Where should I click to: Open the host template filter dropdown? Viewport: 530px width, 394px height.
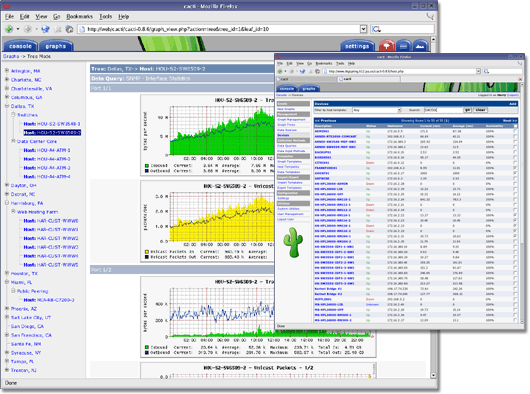tap(377, 110)
